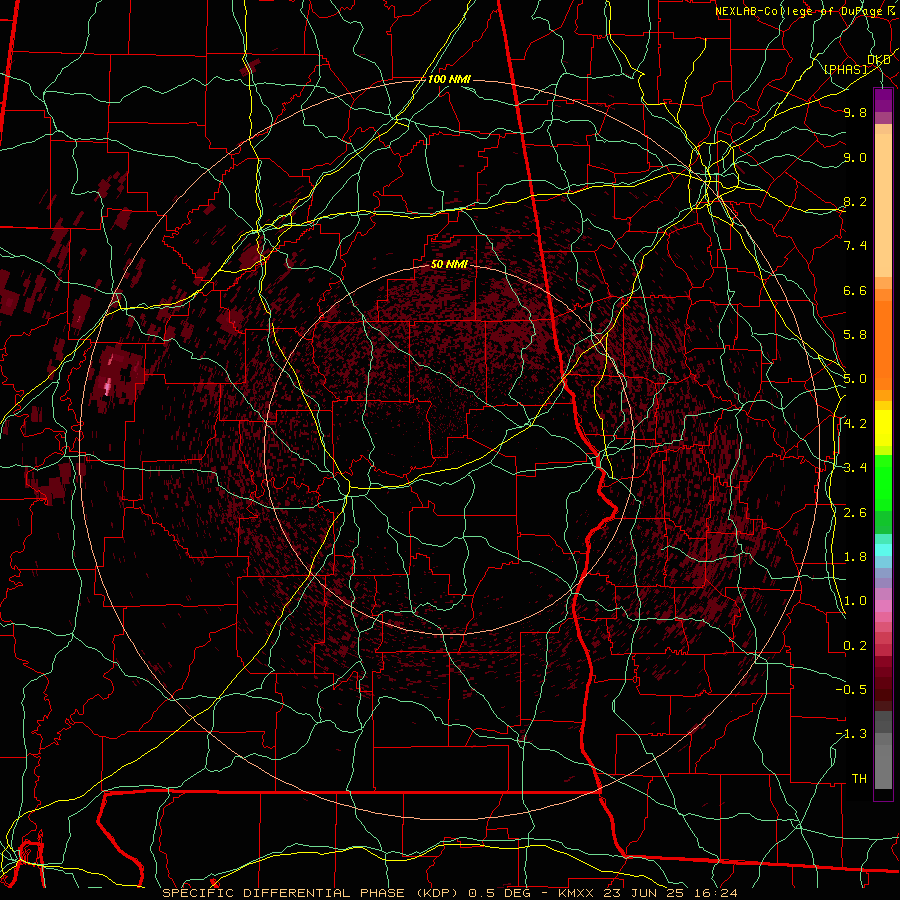This screenshot has height=900, width=900.
Task: Click the 9.8 value on the color scale
Action: tap(855, 112)
